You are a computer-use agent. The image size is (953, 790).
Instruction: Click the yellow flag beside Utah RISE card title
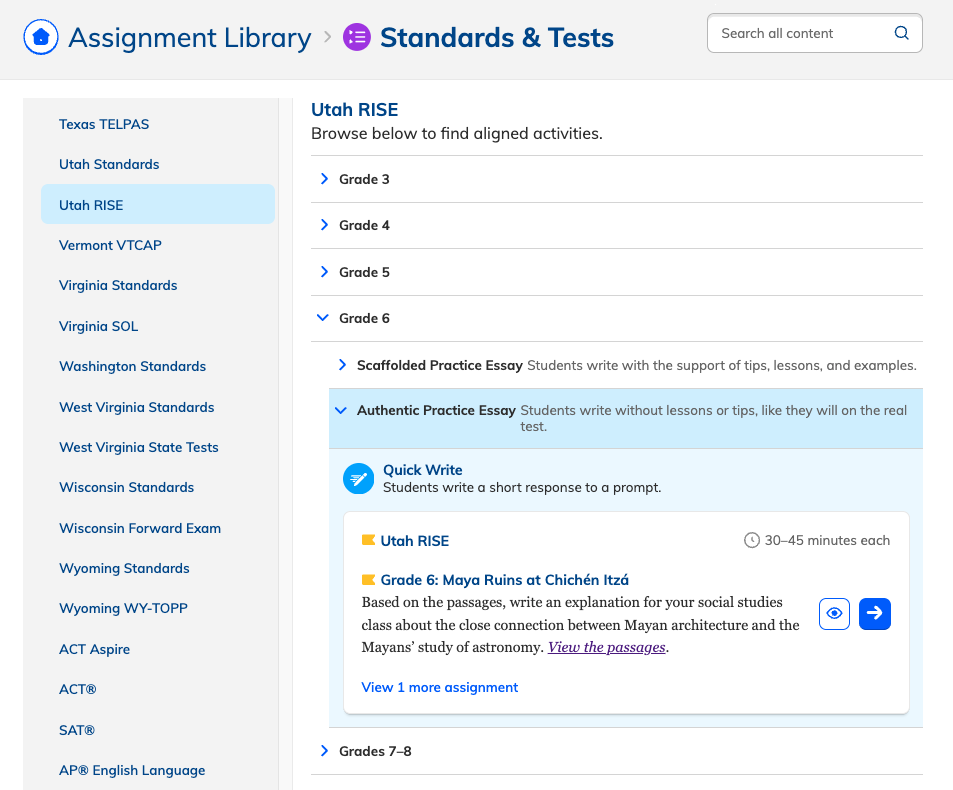tap(368, 540)
